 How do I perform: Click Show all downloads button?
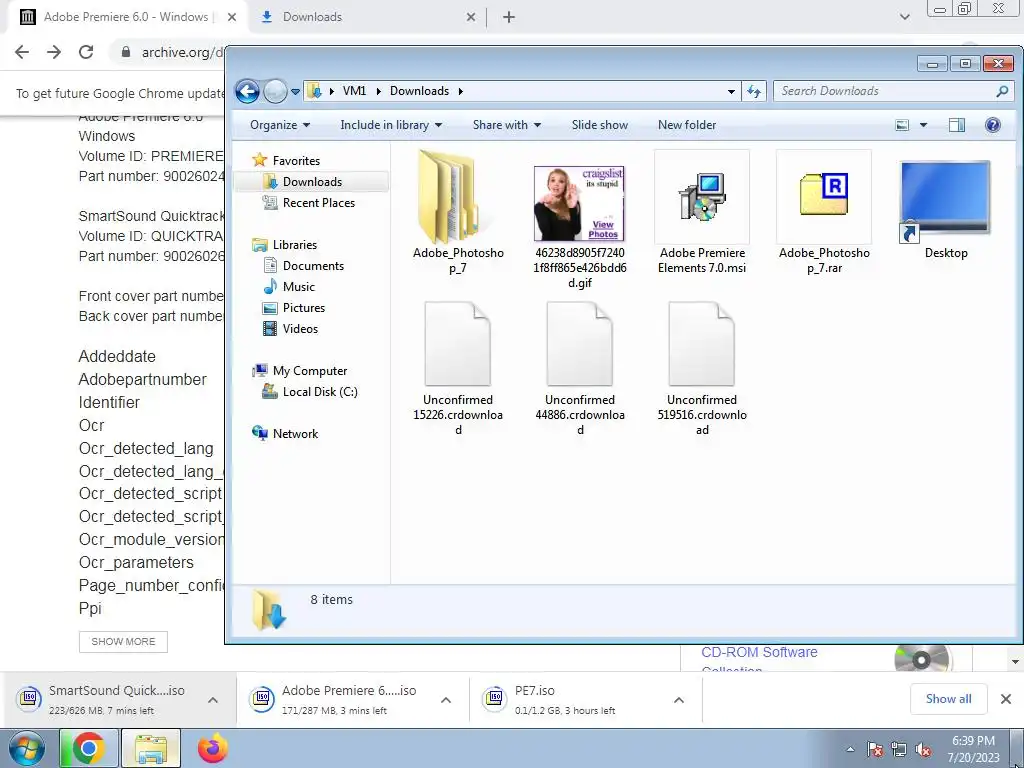[948, 699]
